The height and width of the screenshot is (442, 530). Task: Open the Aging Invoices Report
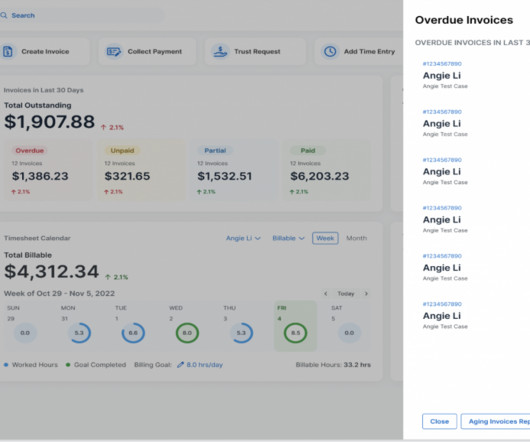496,421
